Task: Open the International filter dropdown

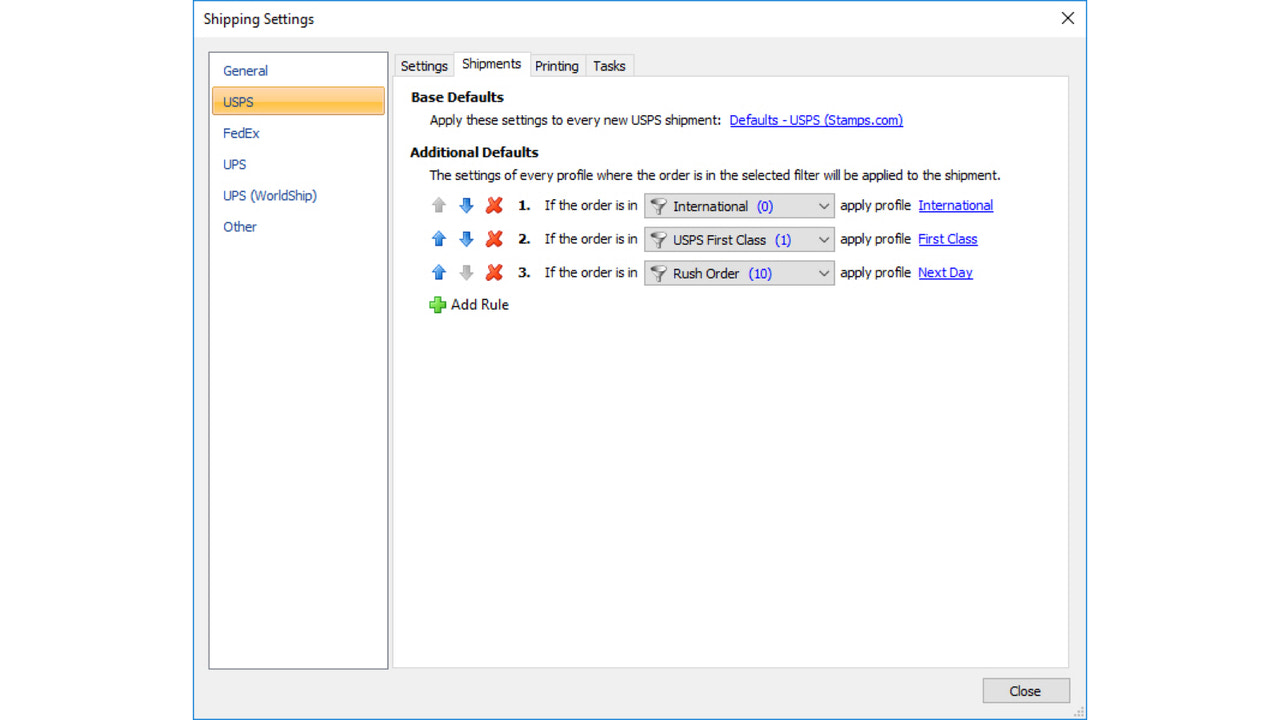Action: [822, 205]
